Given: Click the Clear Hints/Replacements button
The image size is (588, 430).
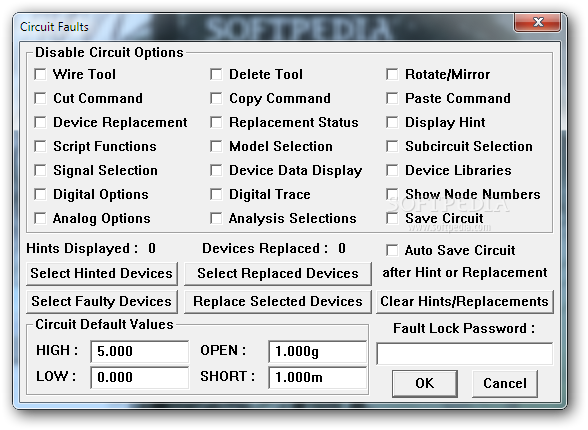Looking at the screenshot, I should pyautogui.click(x=465, y=302).
